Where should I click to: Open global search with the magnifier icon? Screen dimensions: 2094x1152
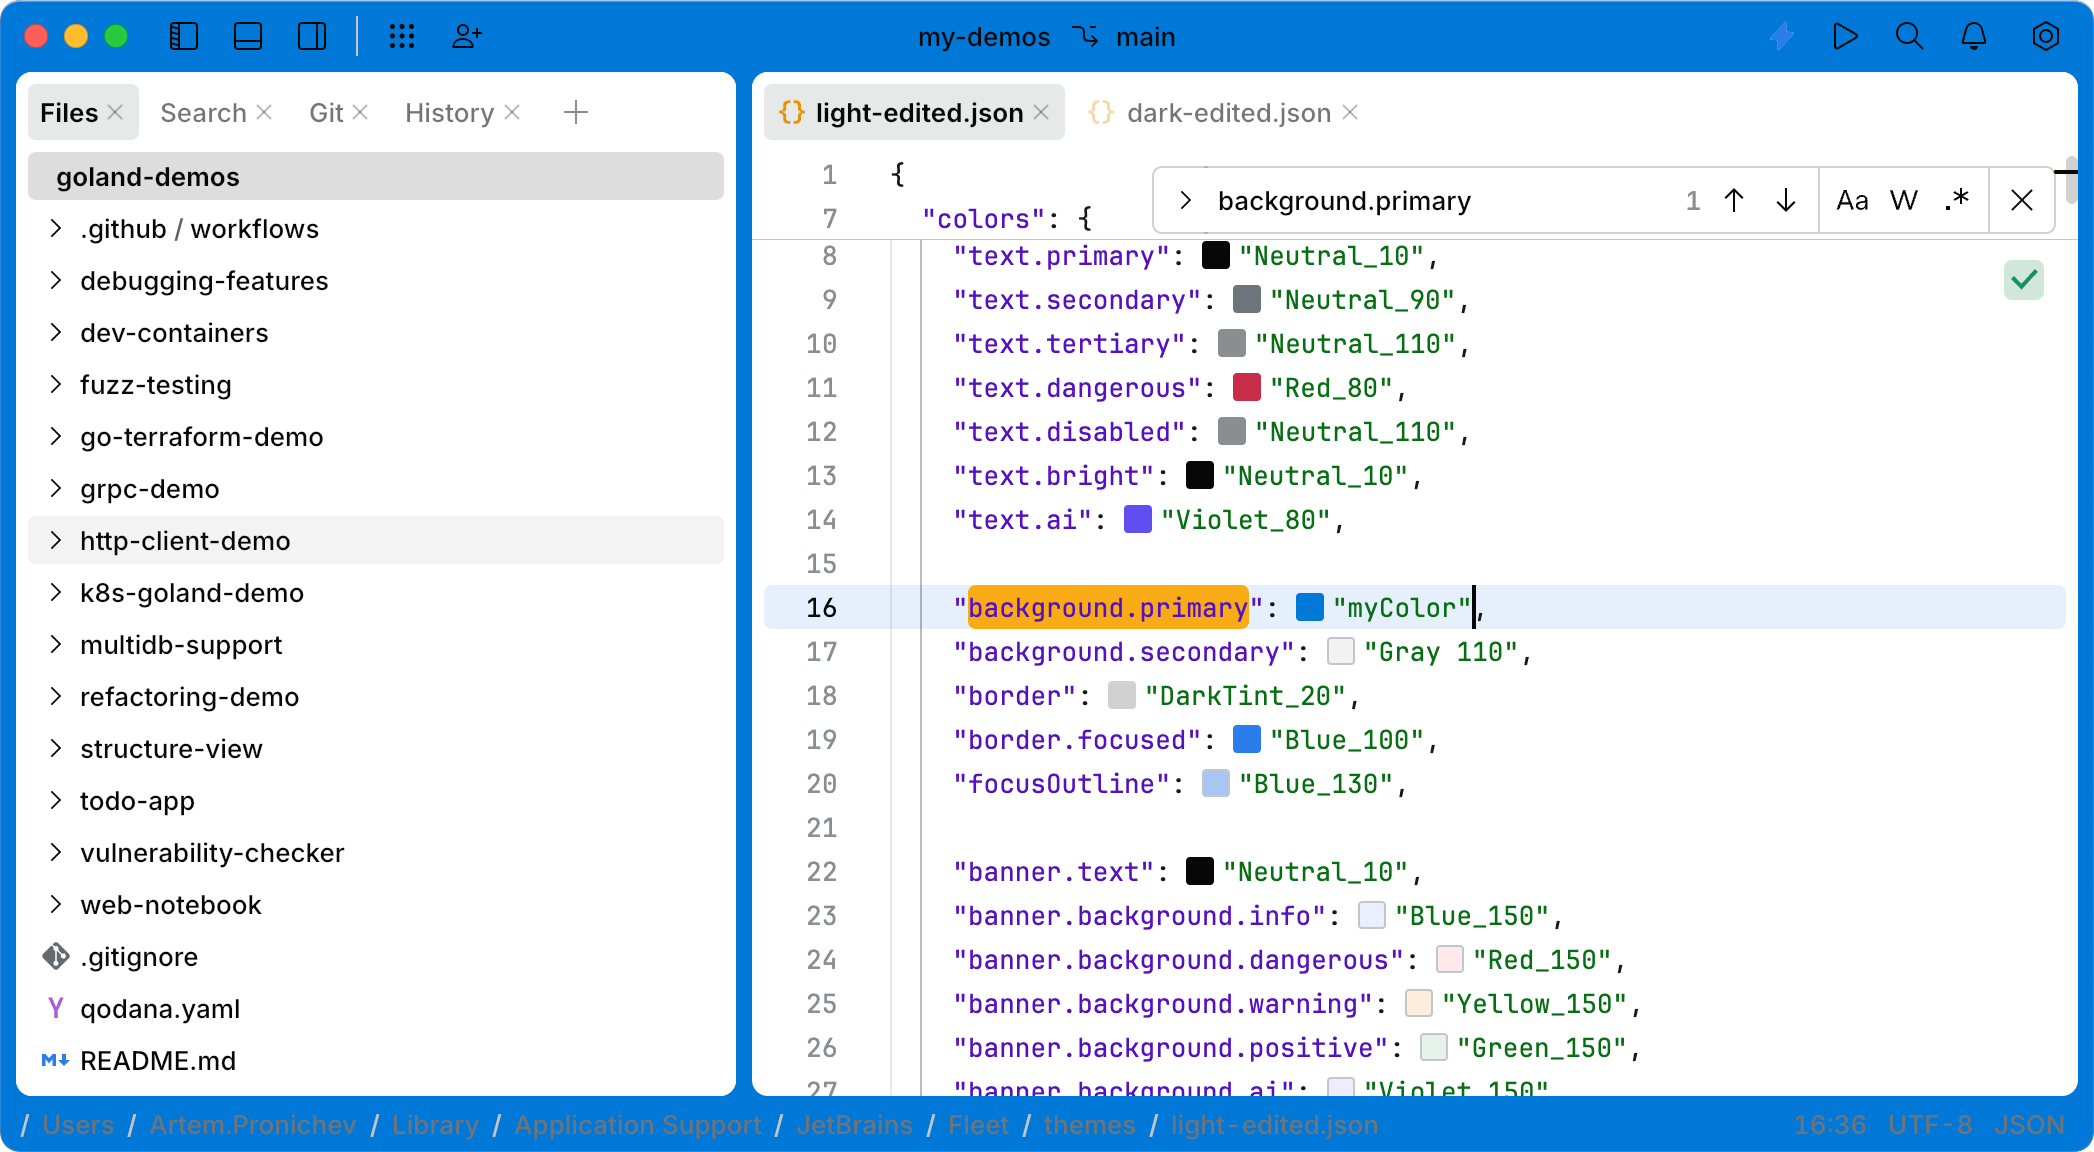click(x=1909, y=36)
